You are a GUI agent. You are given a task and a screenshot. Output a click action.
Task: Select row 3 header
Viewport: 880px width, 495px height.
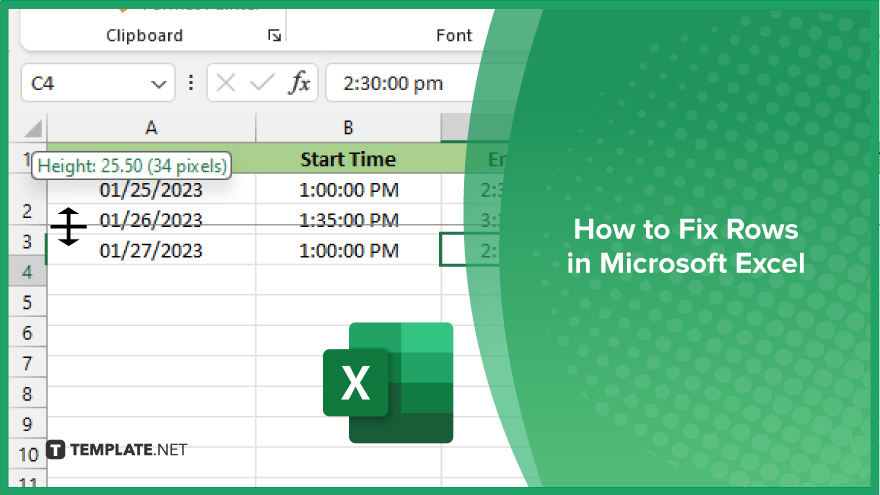27,242
